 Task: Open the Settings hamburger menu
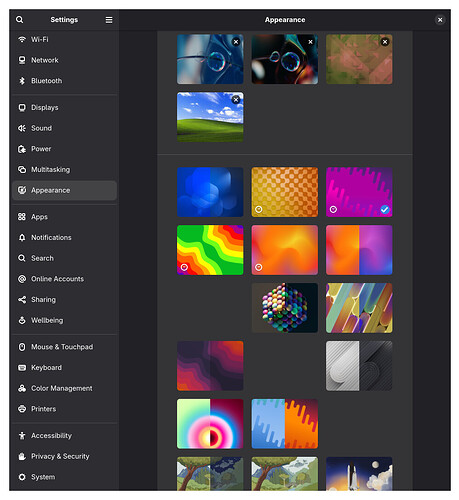pos(109,20)
